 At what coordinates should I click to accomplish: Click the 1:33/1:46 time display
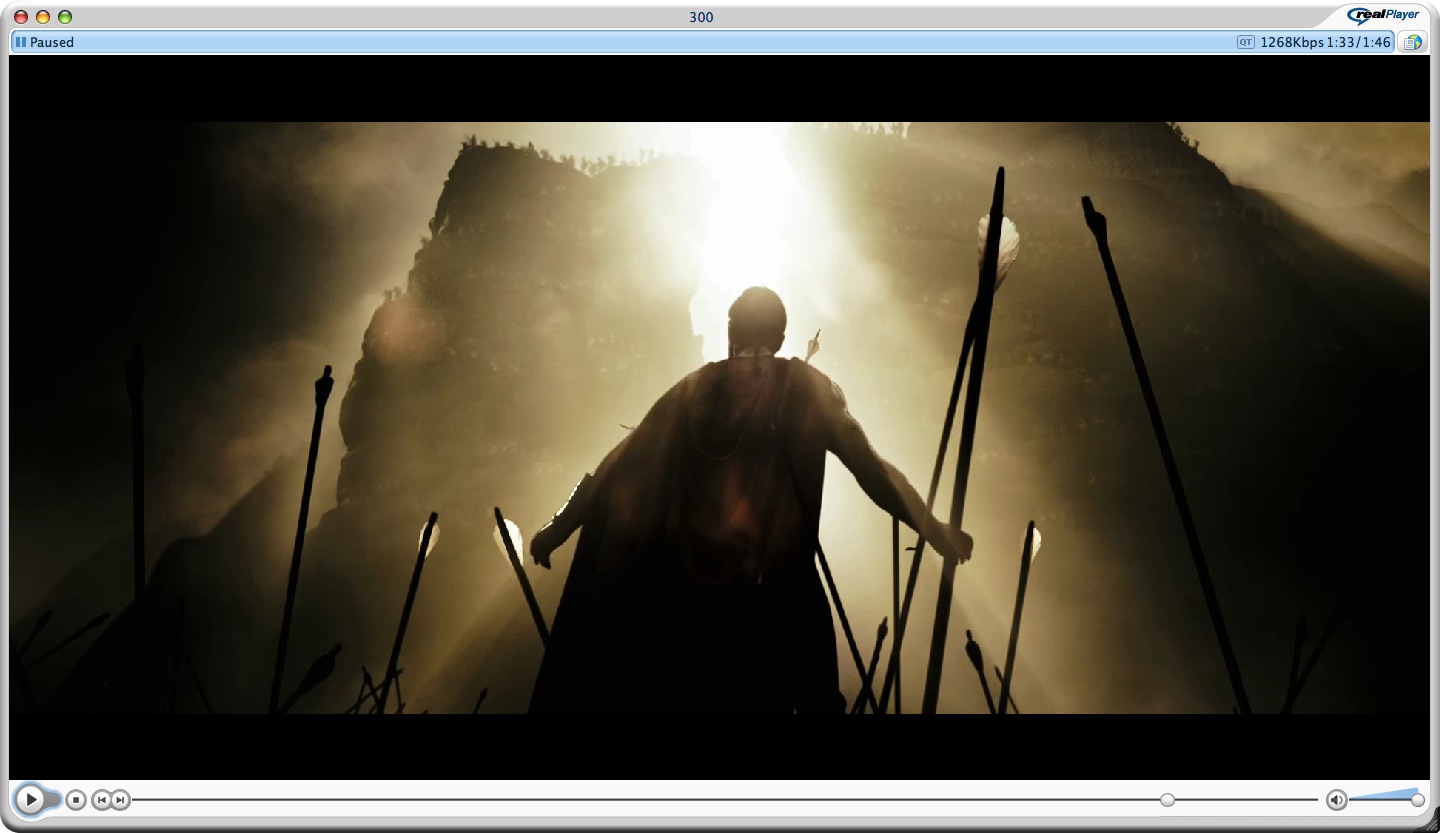[1358, 42]
